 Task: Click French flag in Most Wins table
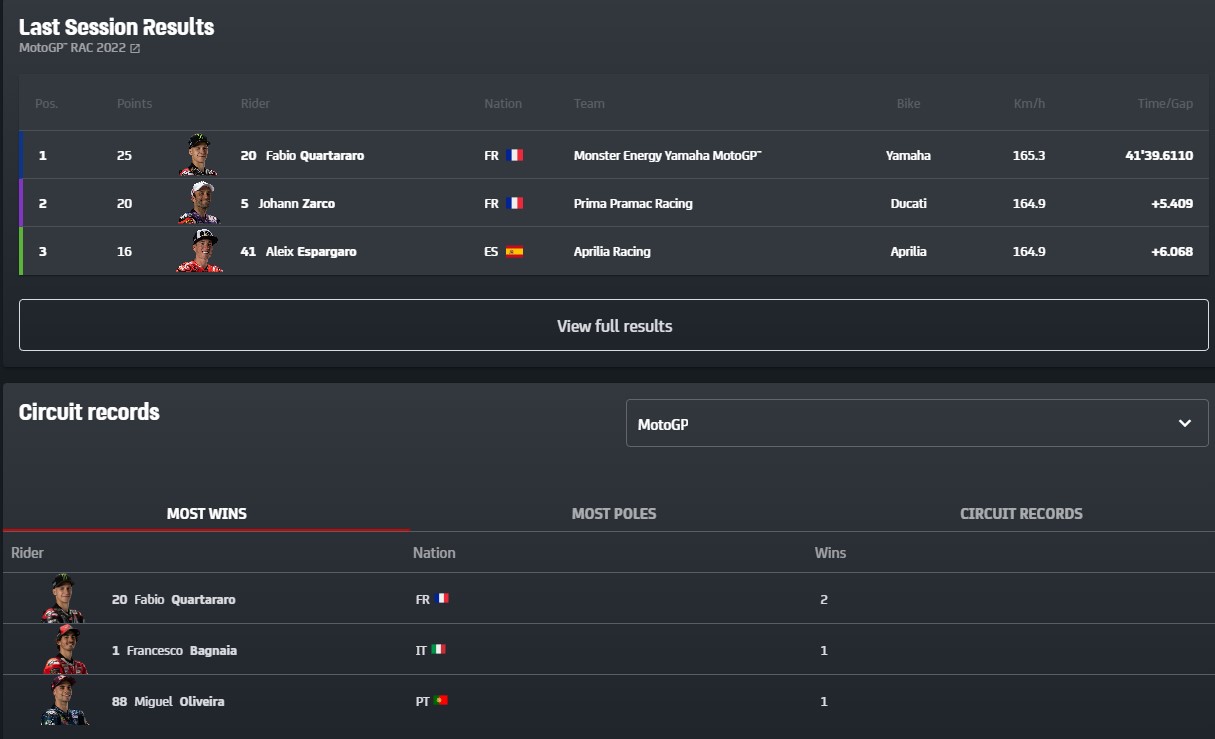coord(442,599)
